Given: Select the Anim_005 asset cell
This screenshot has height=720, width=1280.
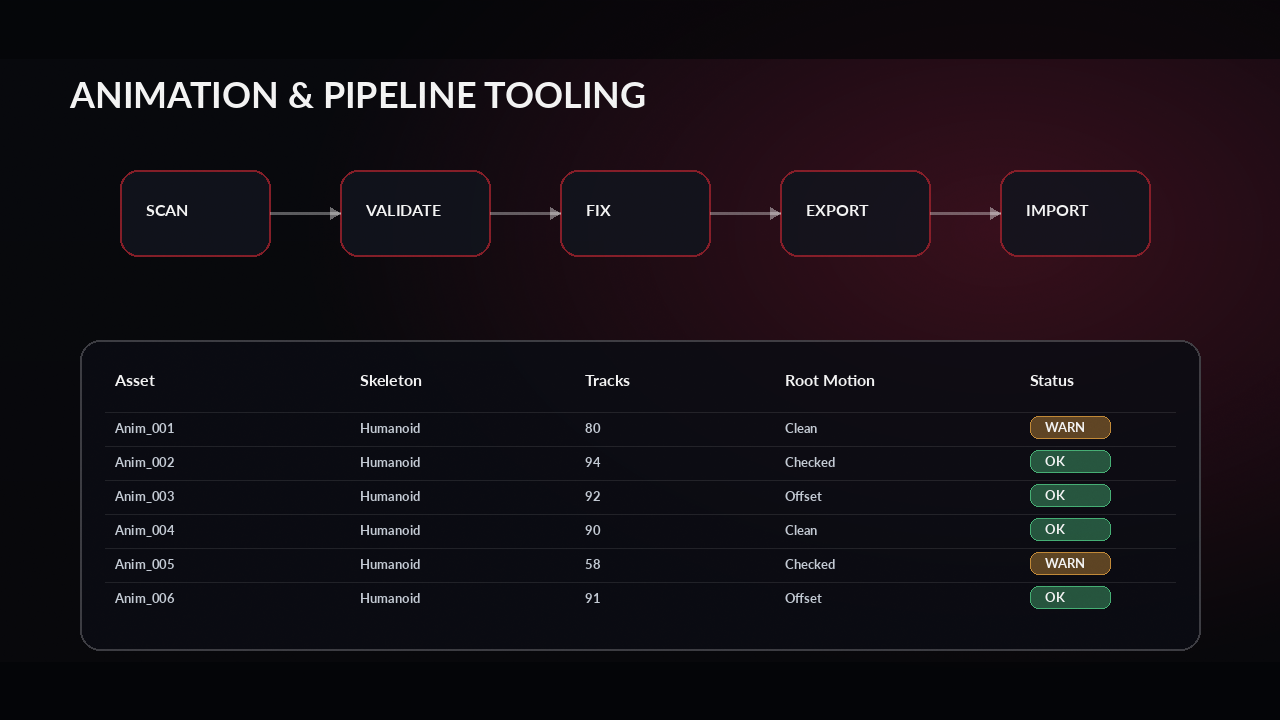Looking at the screenshot, I should pos(145,564).
